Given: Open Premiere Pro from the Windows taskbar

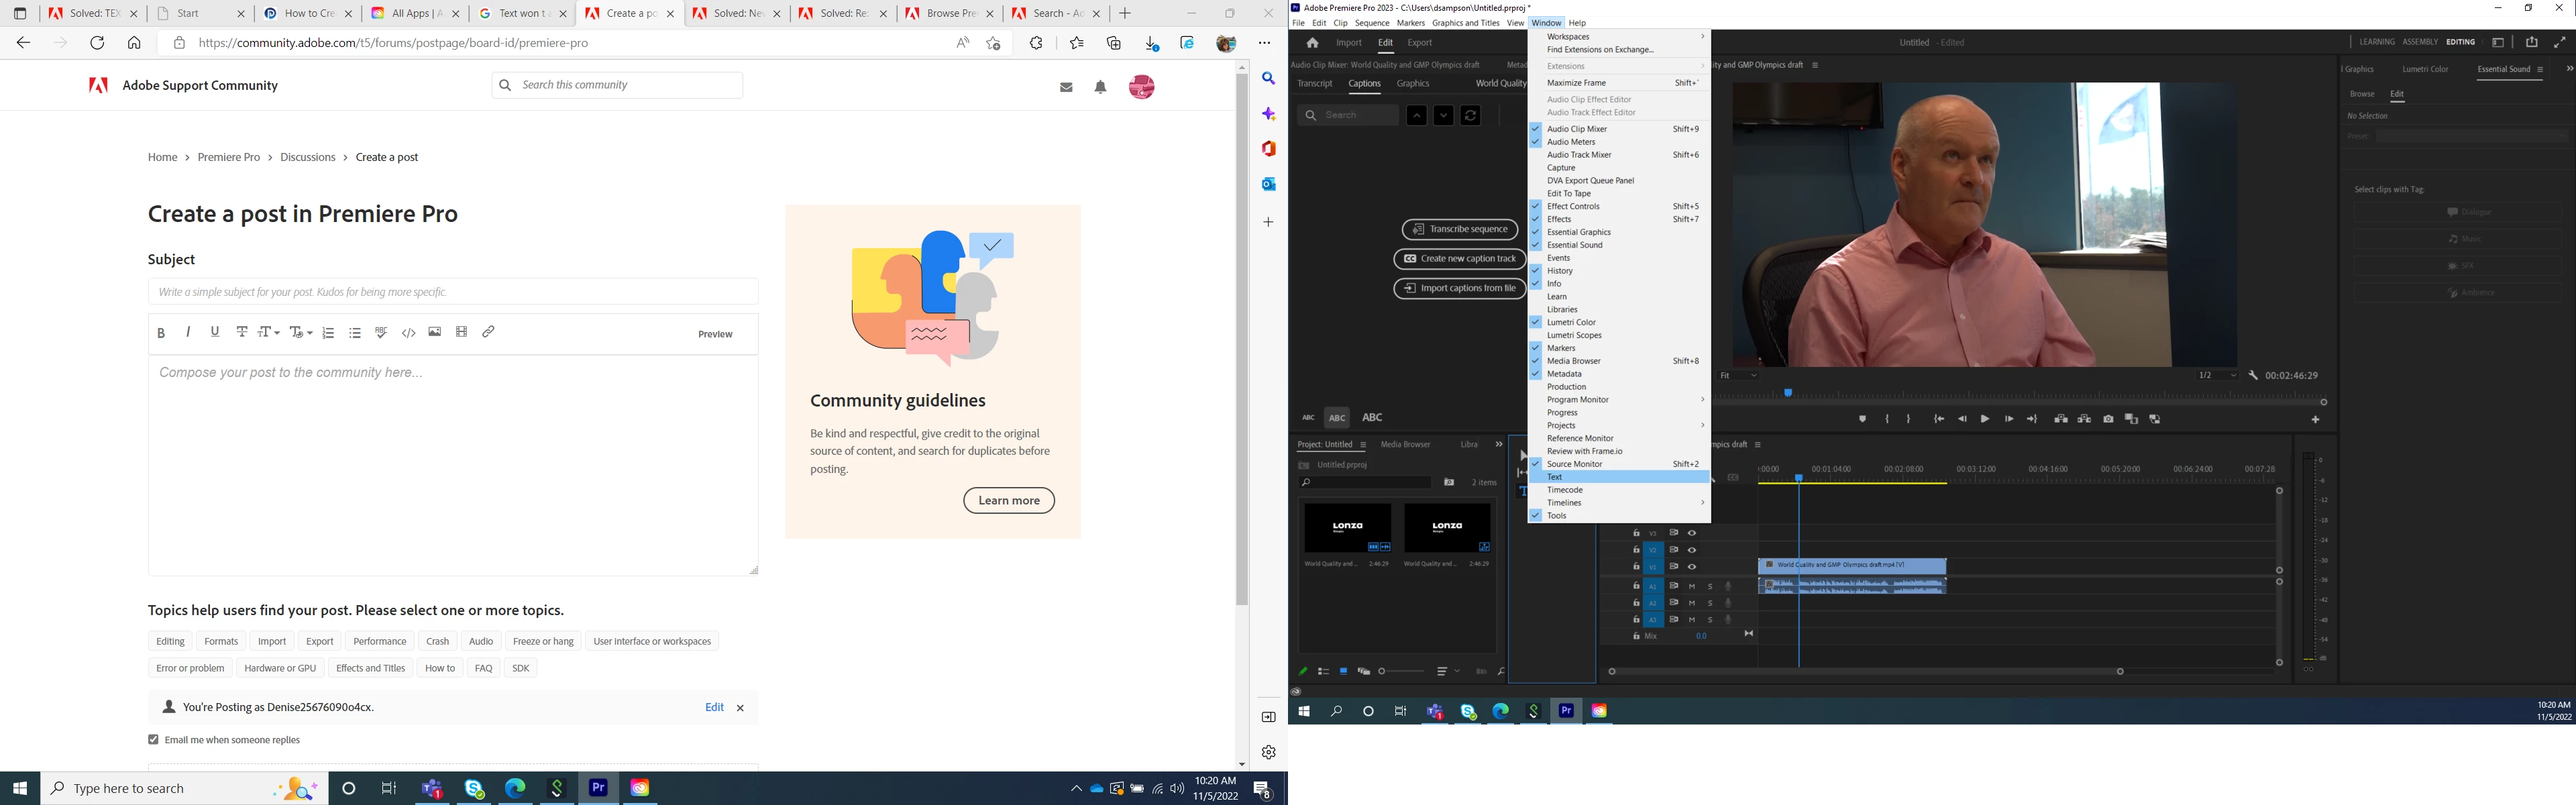Looking at the screenshot, I should tap(598, 788).
